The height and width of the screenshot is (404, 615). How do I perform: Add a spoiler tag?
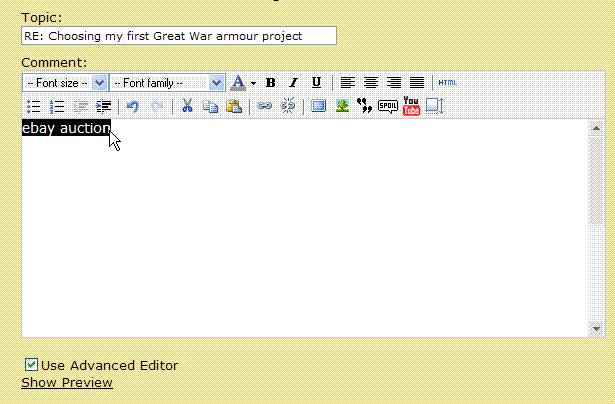click(x=388, y=106)
